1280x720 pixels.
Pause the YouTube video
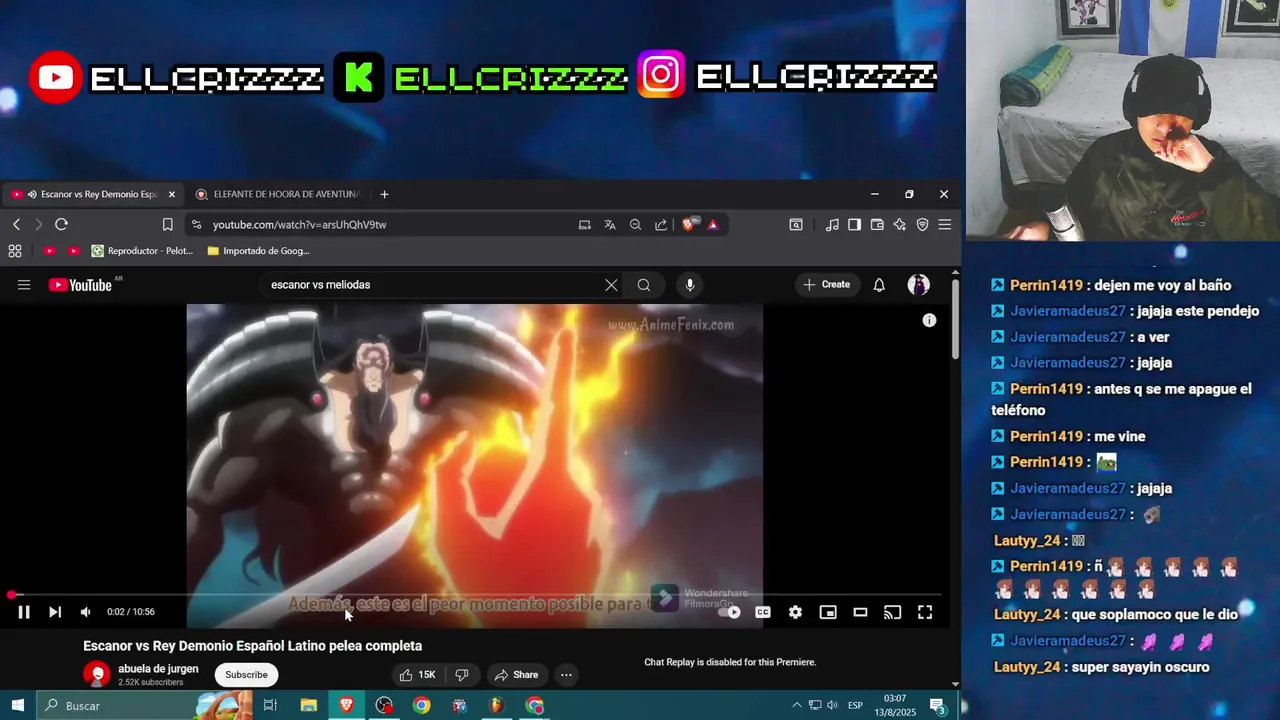24,612
